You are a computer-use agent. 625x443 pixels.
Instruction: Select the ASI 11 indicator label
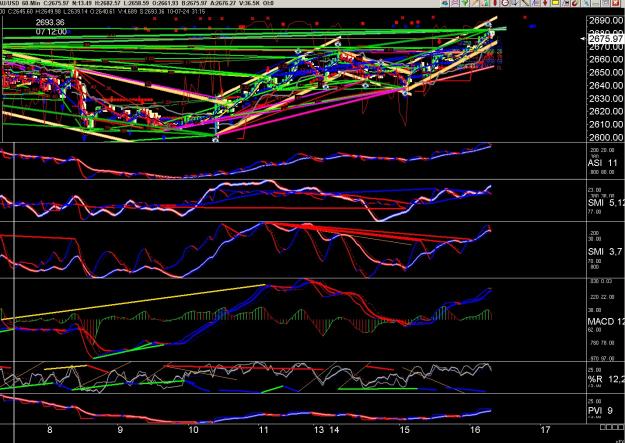tap(602, 163)
